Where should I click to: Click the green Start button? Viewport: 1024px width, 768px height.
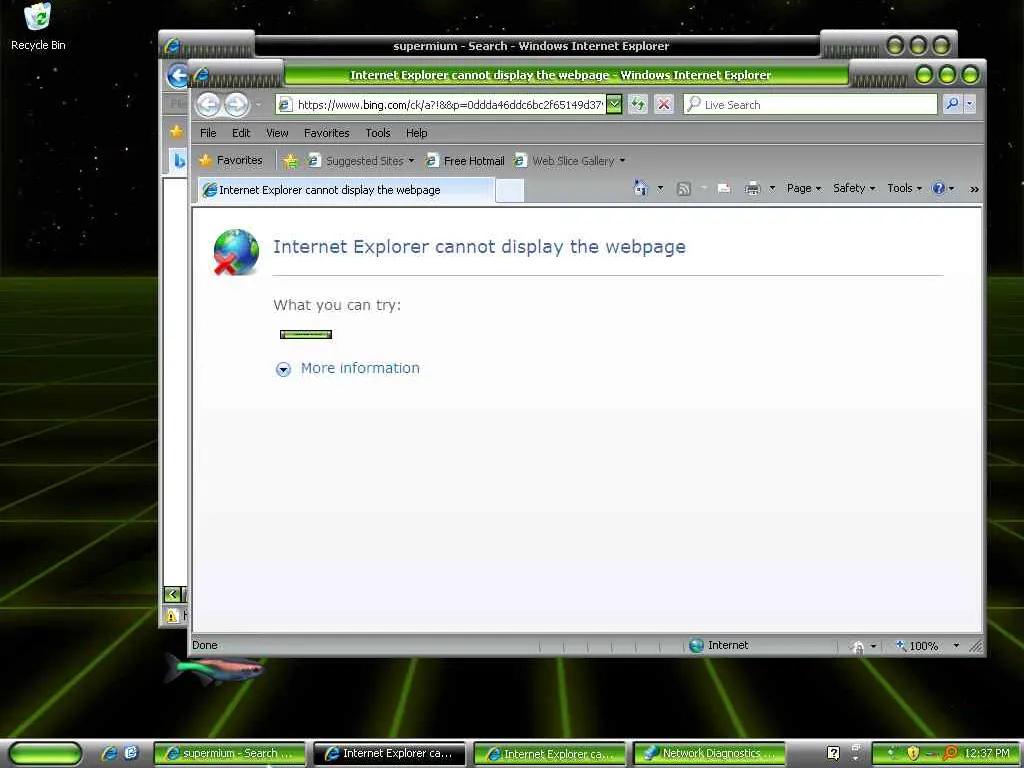45,754
